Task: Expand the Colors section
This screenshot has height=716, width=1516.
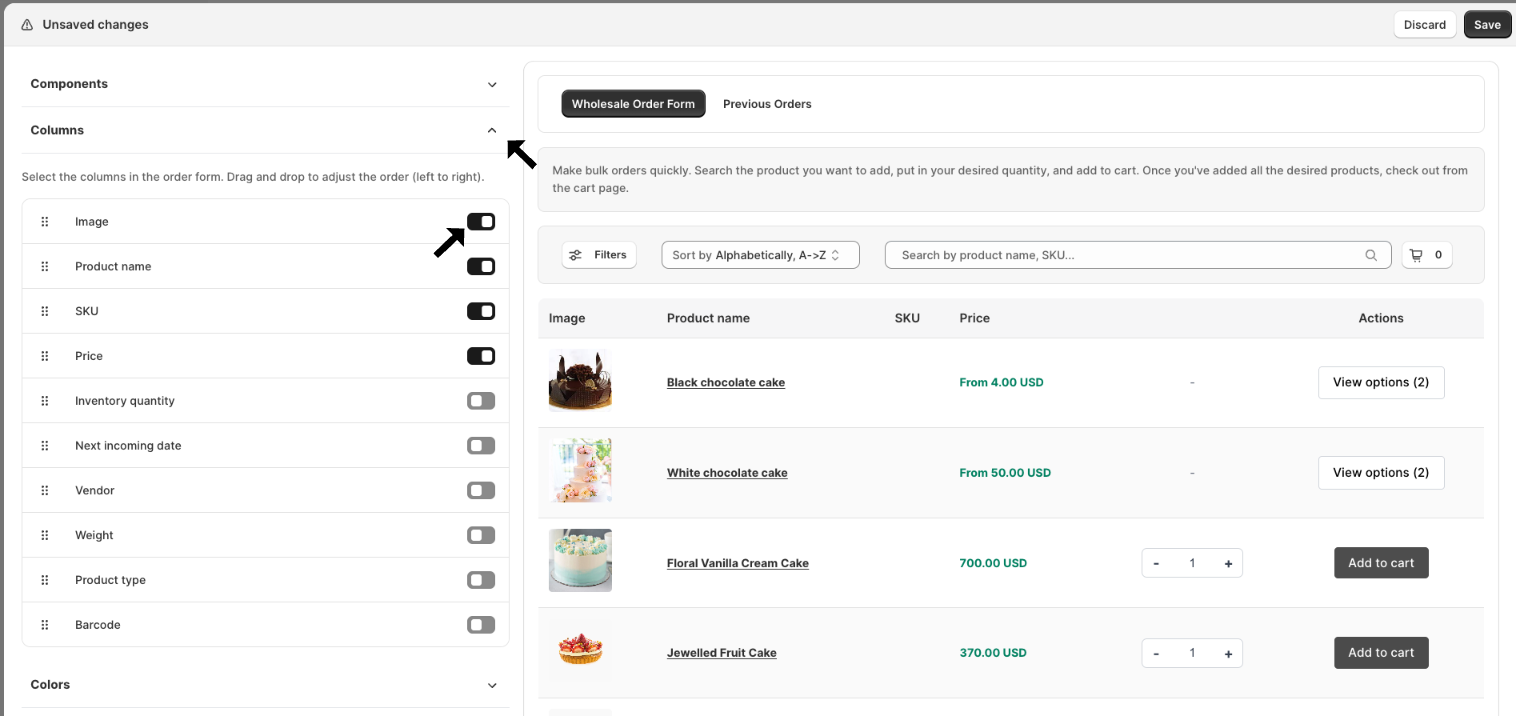Action: point(491,685)
